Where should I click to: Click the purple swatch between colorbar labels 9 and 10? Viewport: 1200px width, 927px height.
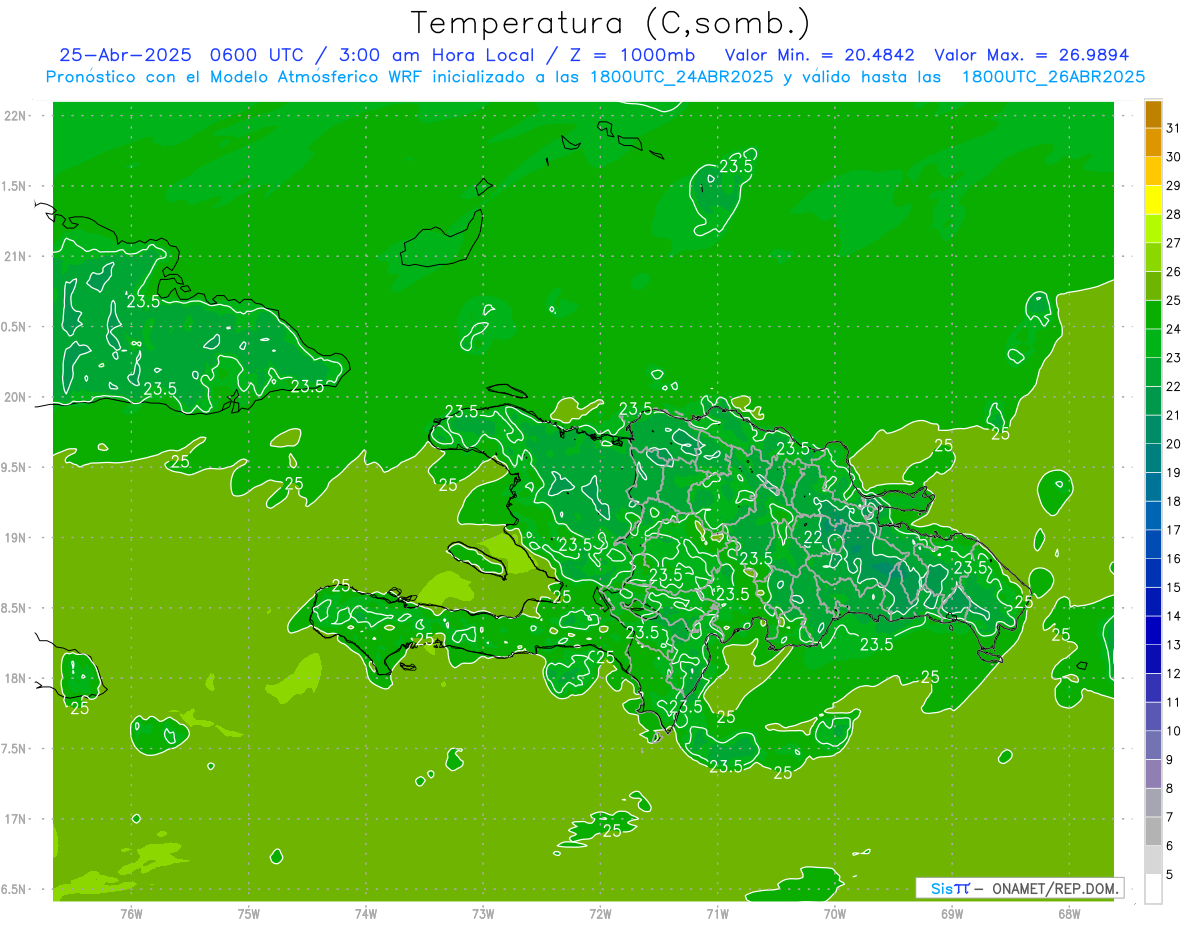[1153, 745]
